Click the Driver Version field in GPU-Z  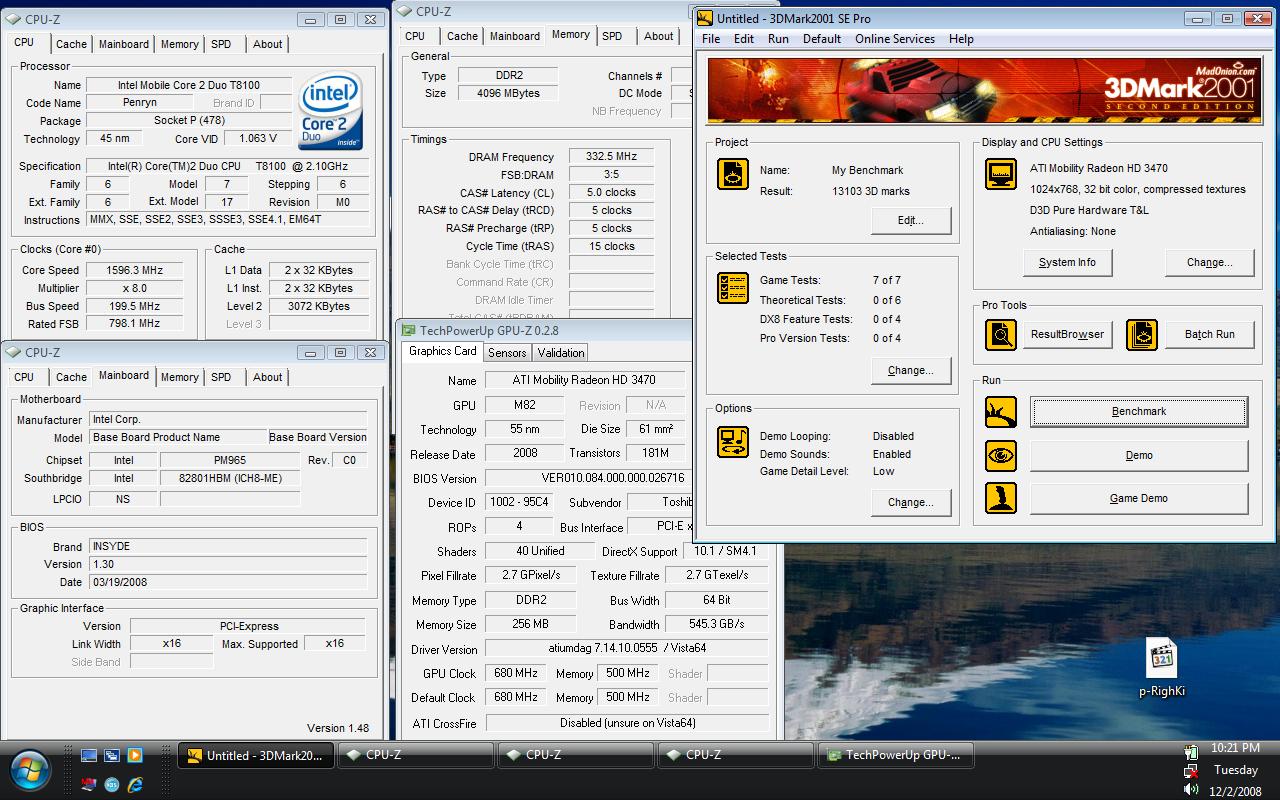(628, 648)
